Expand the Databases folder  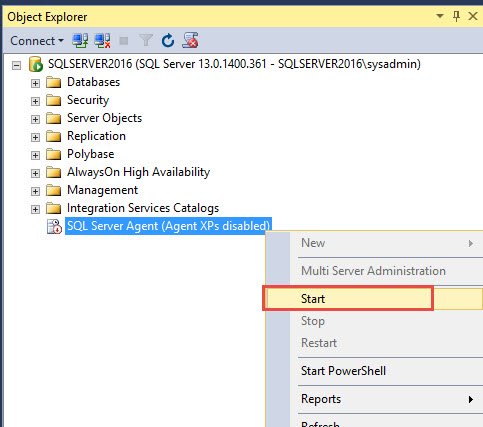tap(35, 83)
